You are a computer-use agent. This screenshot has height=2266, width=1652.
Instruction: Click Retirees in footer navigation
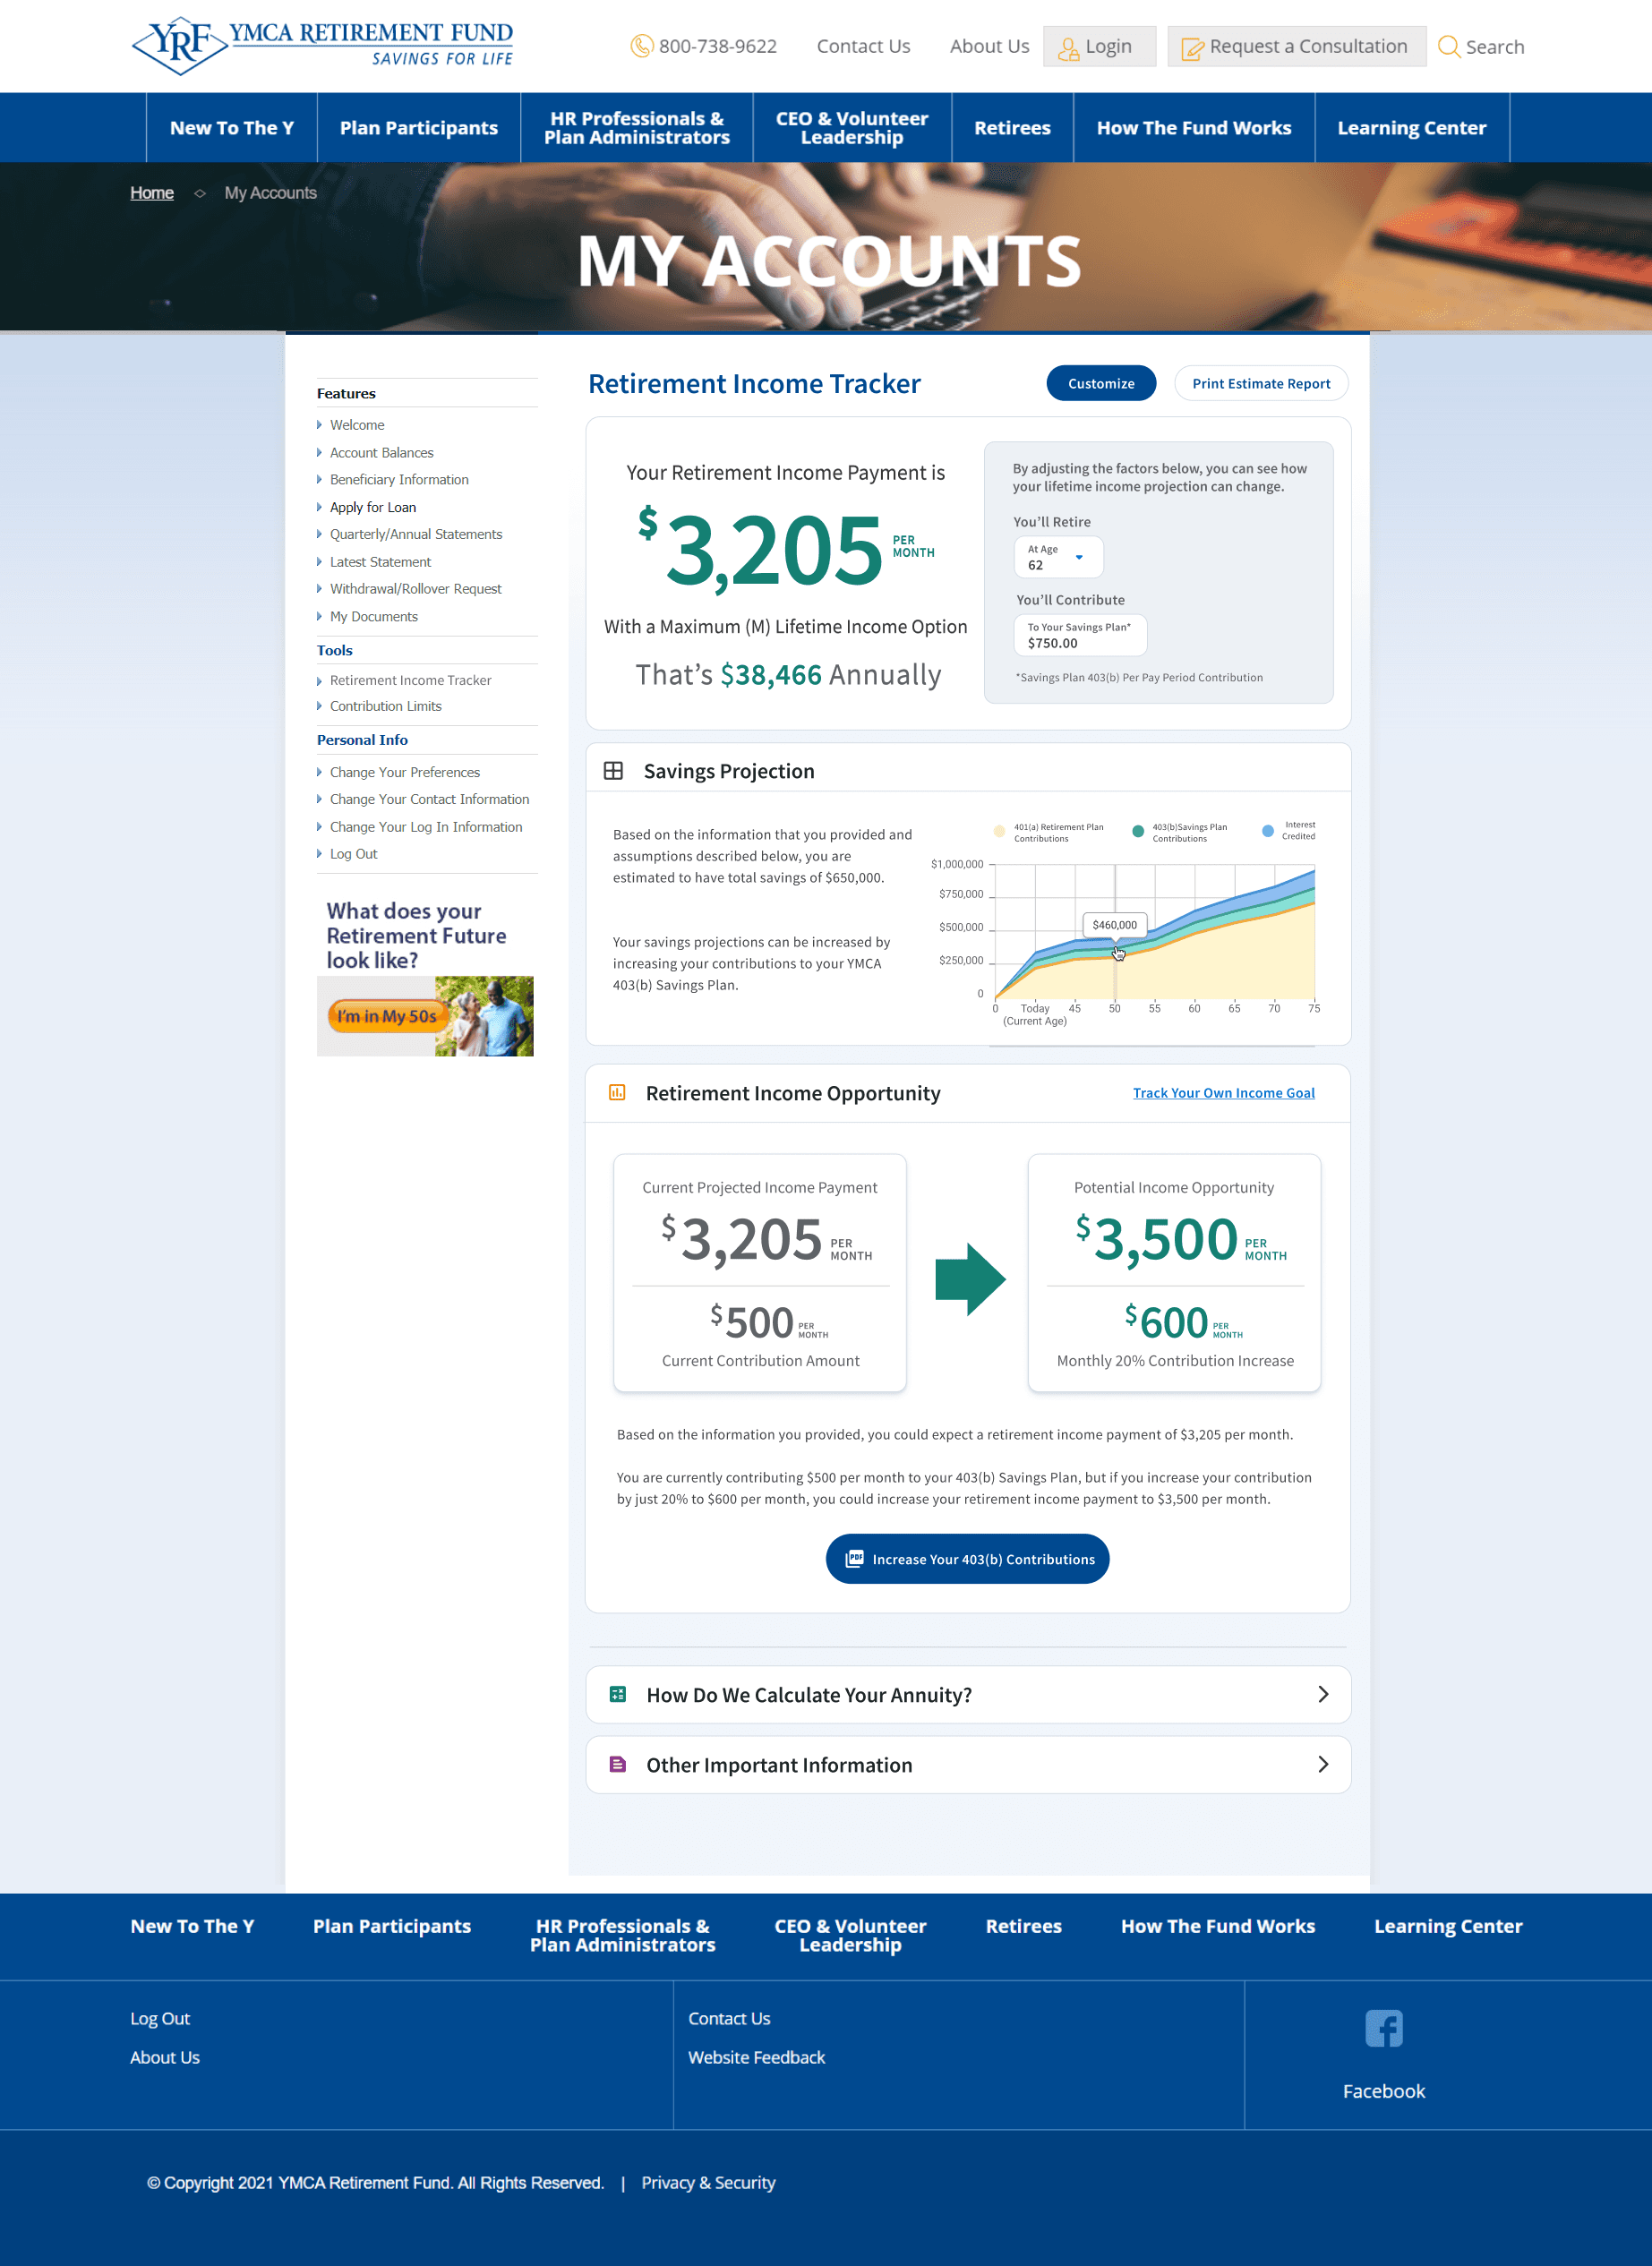pyautogui.click(x=1023, y=1926)
